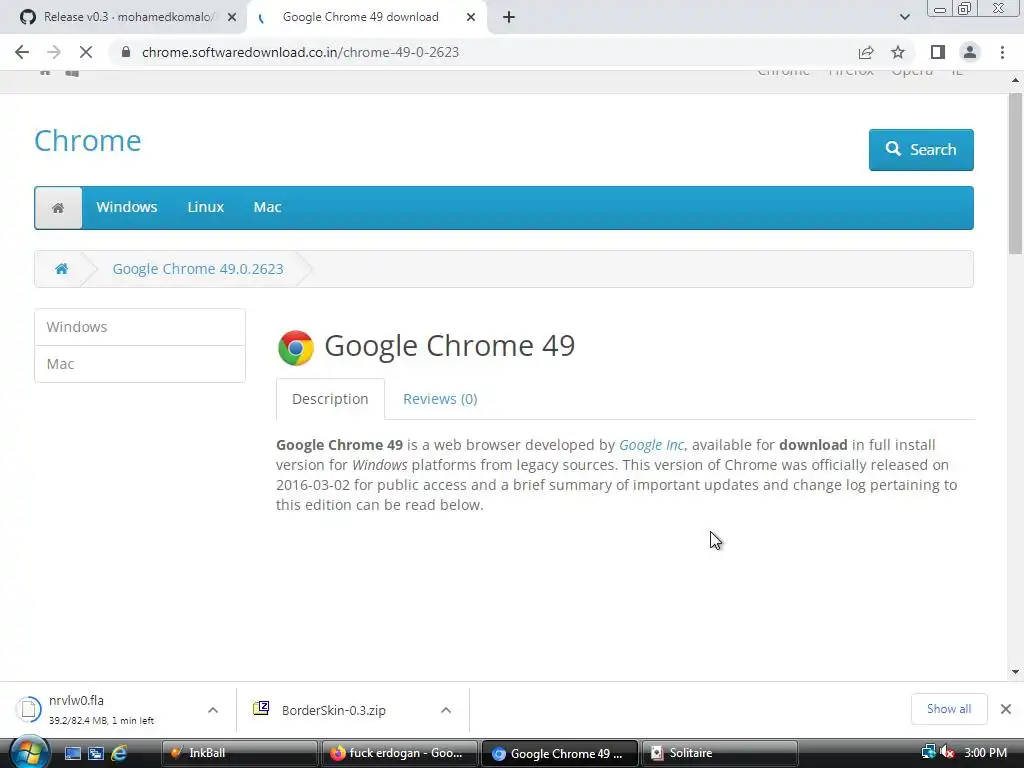Click the 3:00 PM taskbar clock
Viewport: 1024px width, 768px height.
tap(985, 752)
